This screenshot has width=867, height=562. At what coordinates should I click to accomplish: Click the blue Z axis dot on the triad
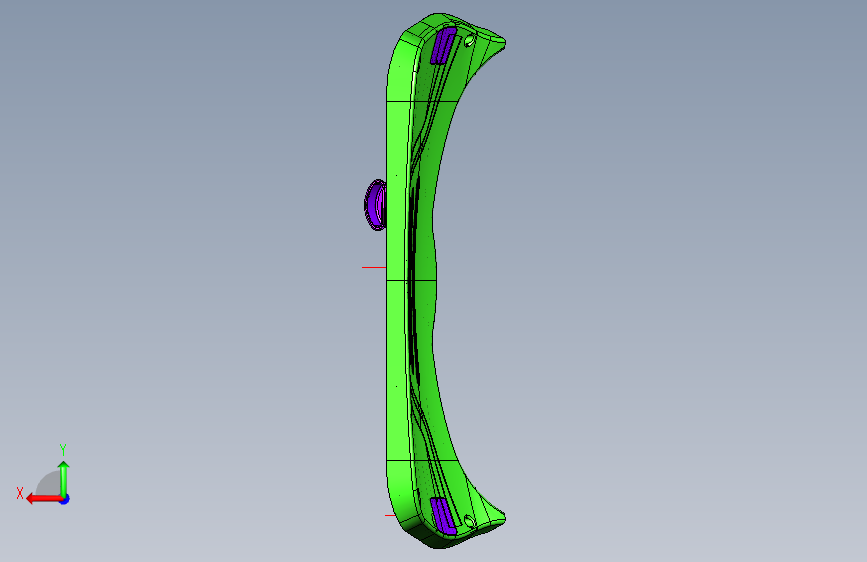[x=65, y=499]
